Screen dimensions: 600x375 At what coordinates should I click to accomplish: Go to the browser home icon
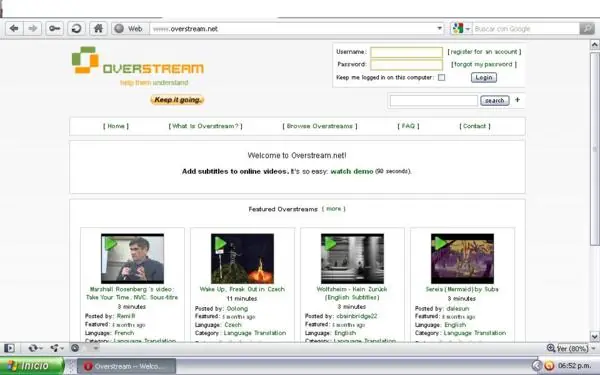[98, 28]
